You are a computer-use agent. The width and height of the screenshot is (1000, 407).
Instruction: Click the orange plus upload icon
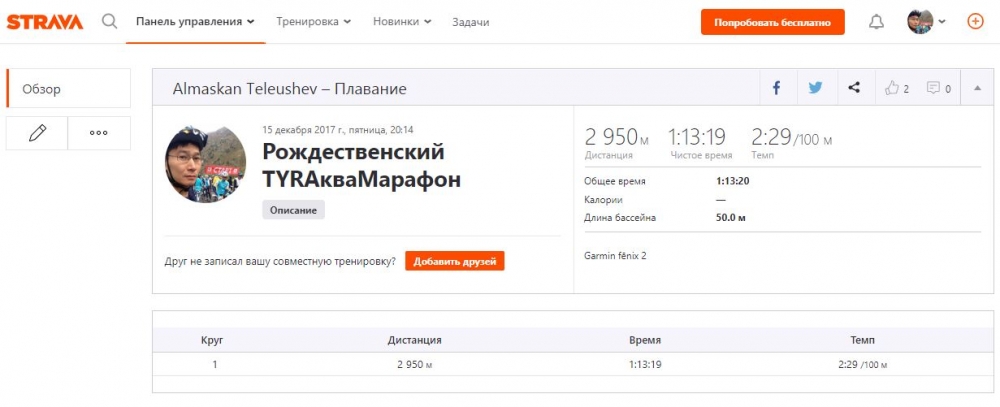[x=975, y=21]
